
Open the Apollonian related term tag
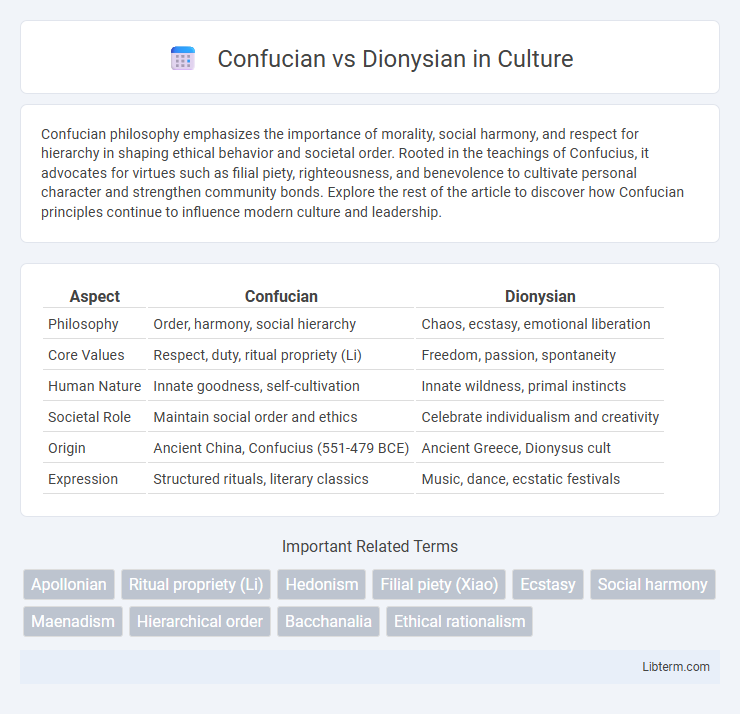pos(69,584)
